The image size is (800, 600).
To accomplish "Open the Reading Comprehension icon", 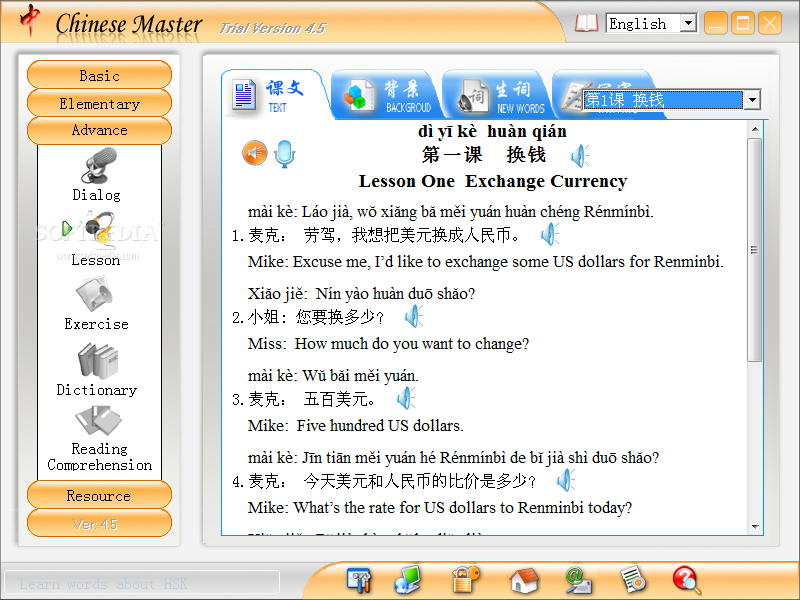I will tap(98, 421).
